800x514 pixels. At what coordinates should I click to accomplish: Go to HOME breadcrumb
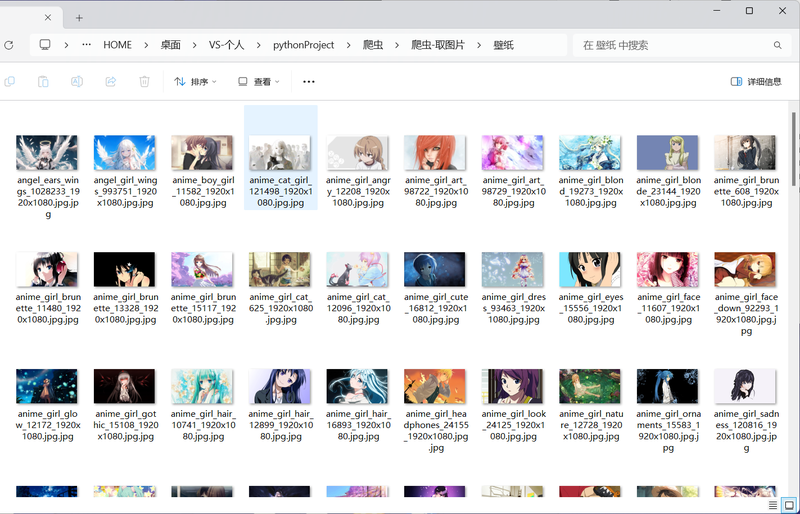click(117, 45)
